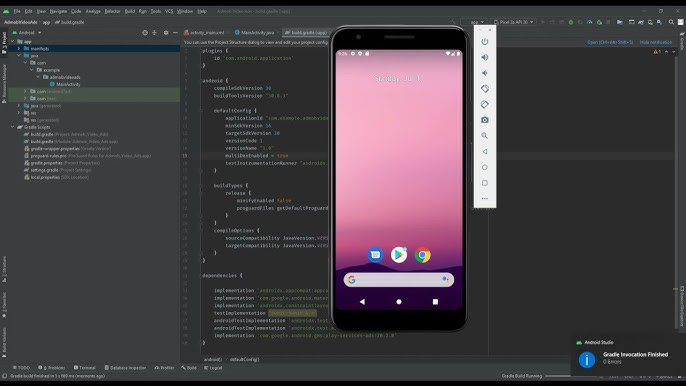Open the Database Inspector tool window
The width and height of the screenshot is (686, 386).
(125, 368)
